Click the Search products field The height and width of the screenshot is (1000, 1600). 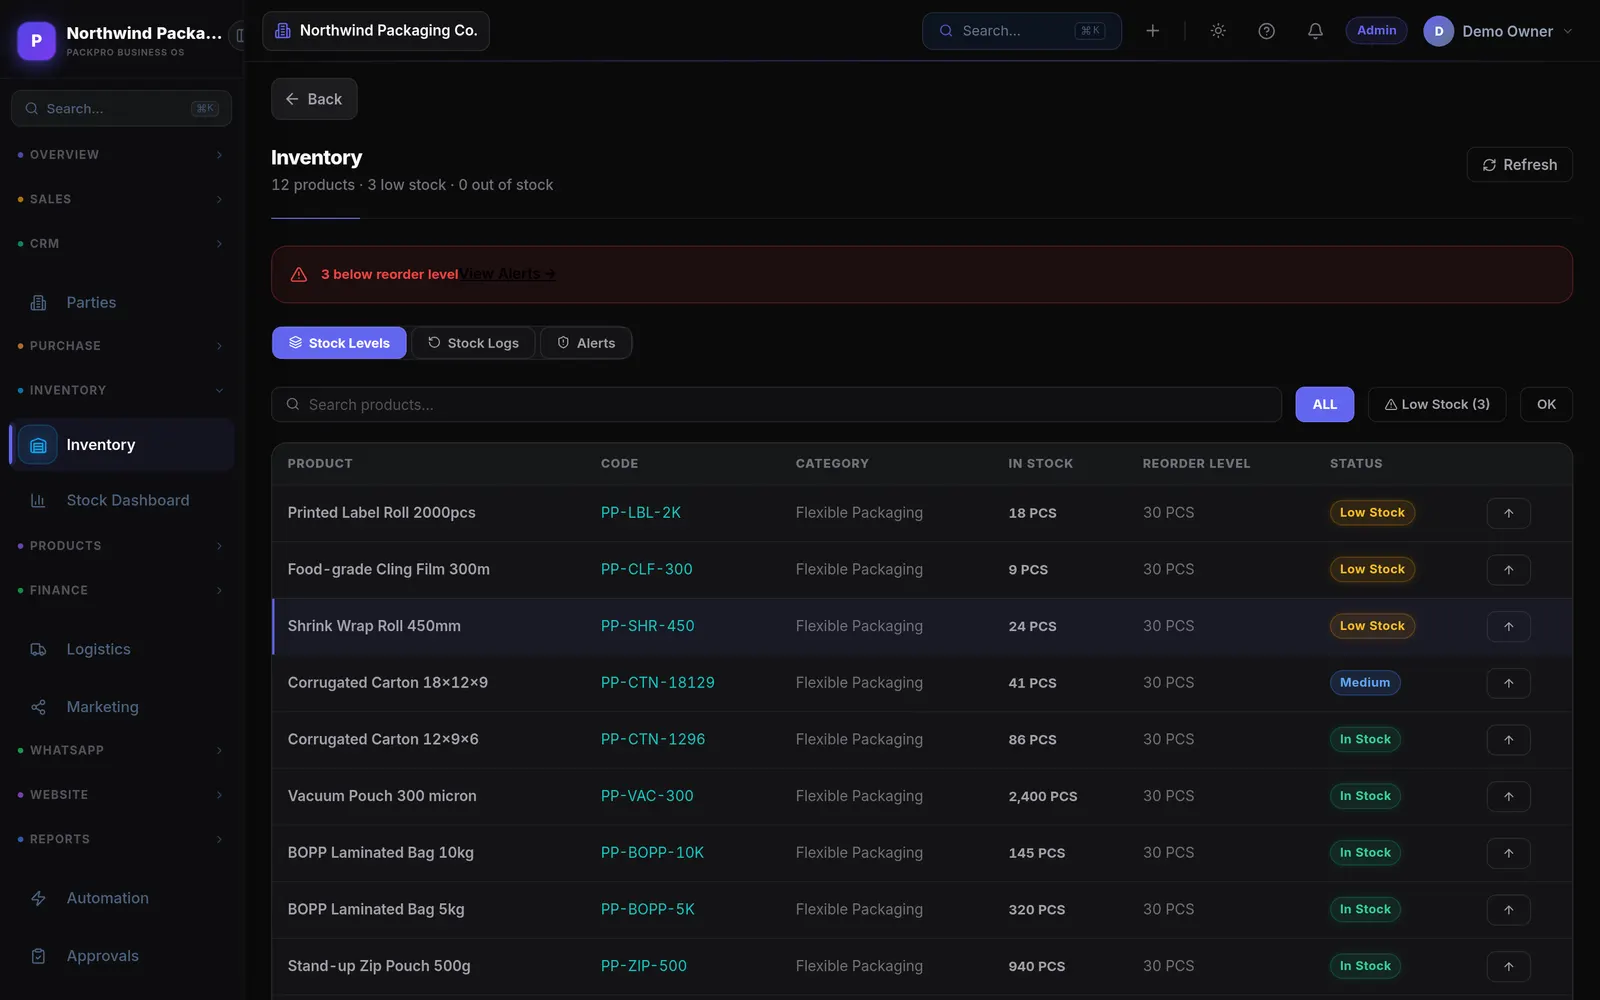(776, 404)
